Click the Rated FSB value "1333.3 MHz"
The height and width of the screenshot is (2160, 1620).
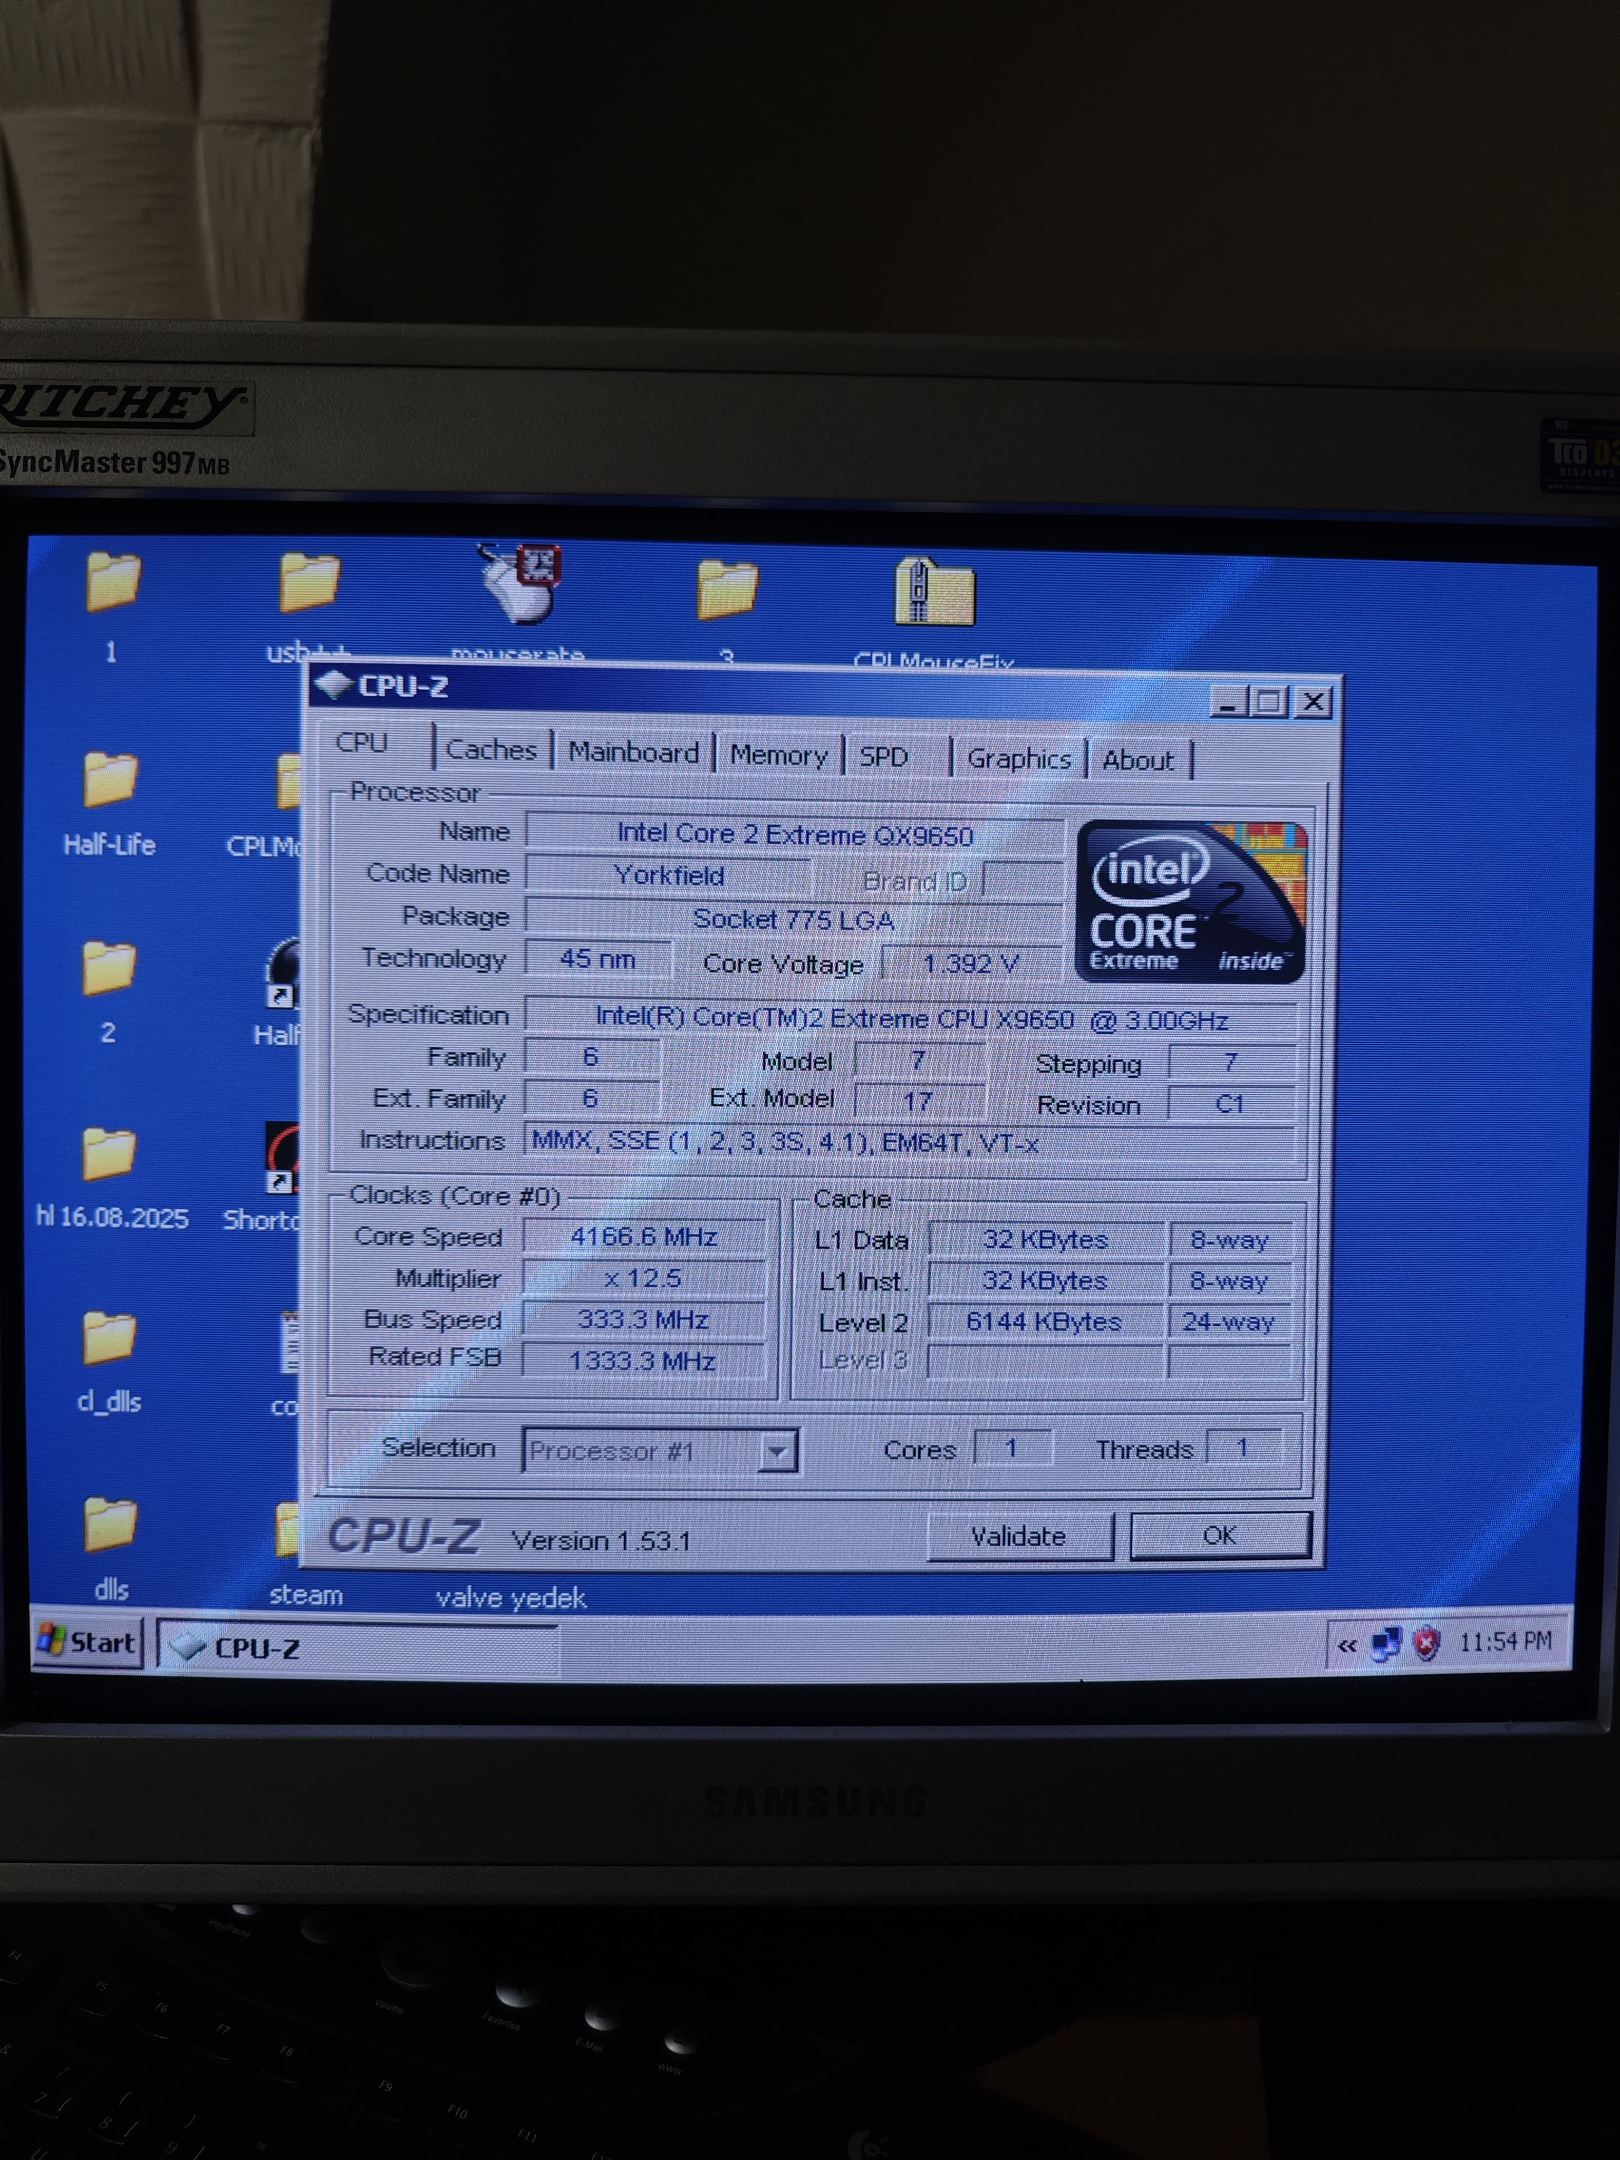pos(644,1361)
